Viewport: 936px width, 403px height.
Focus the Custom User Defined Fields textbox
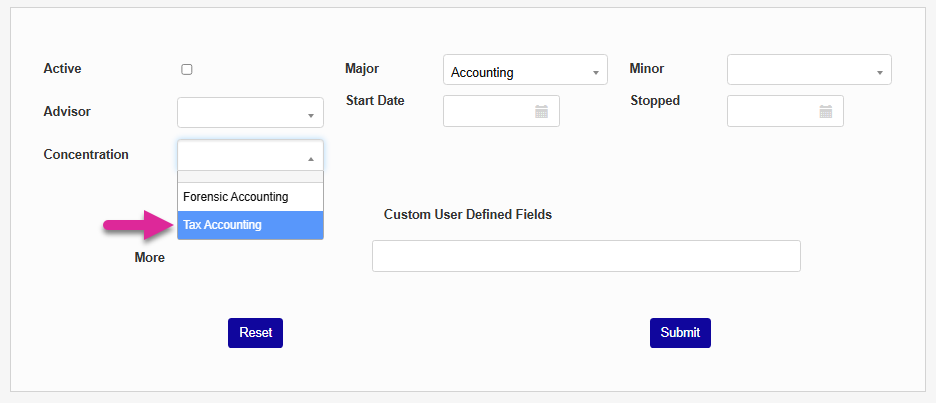click(586, 256)
